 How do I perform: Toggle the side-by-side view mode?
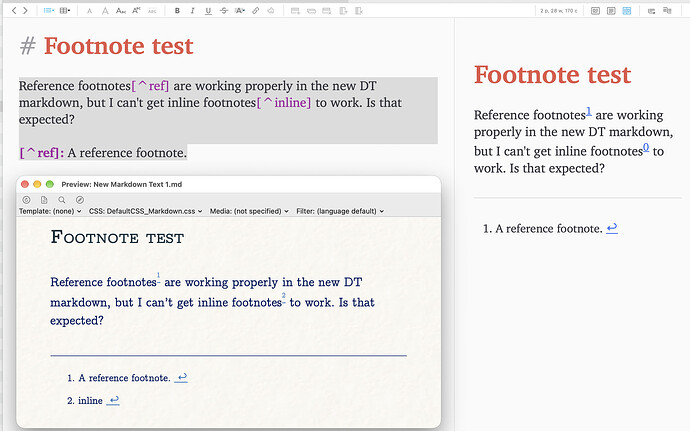[627, 11]
